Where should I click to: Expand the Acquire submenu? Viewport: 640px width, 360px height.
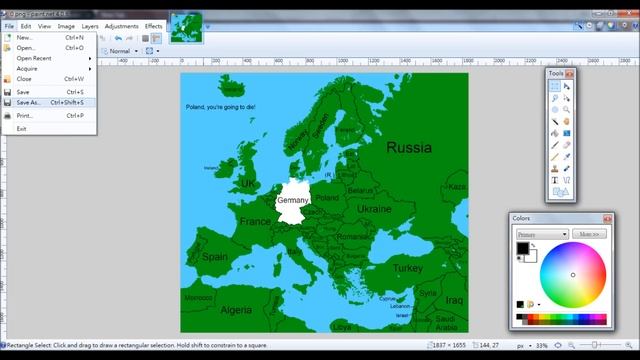click(x=49, y=69)
